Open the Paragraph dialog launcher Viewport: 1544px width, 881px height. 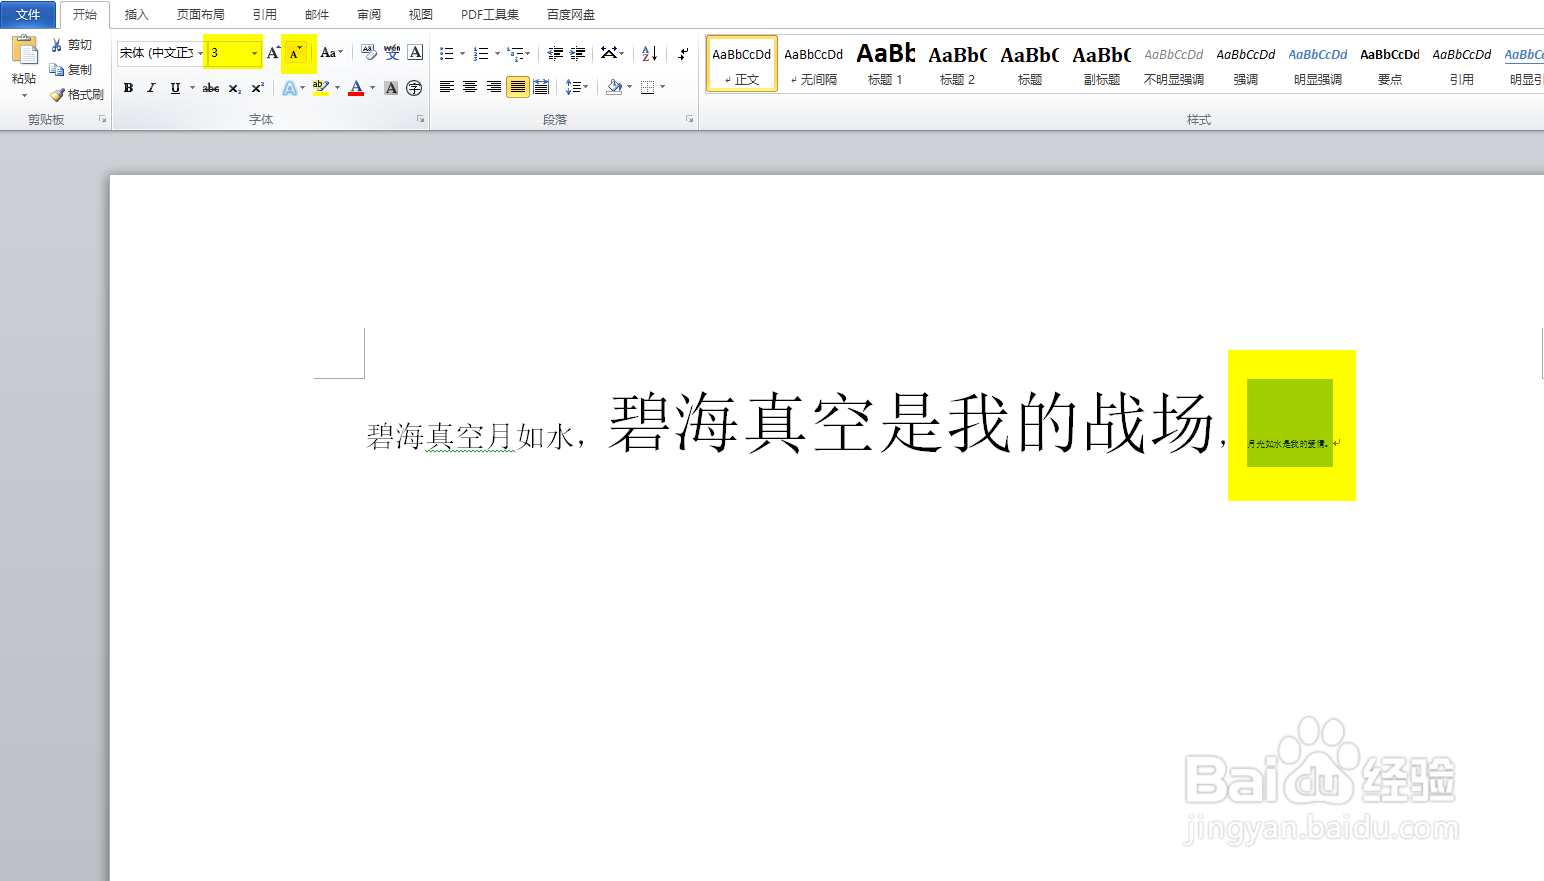tap(689, 119)
